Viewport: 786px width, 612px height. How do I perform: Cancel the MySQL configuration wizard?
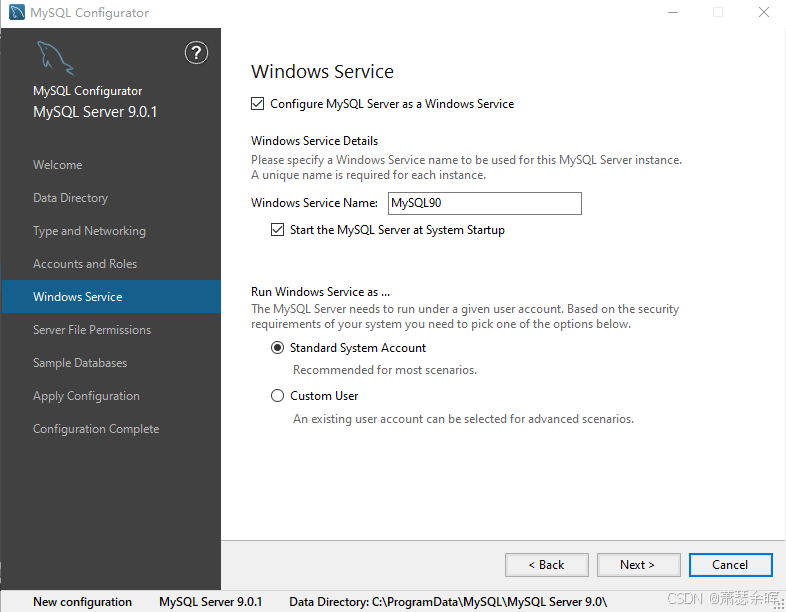730,565
